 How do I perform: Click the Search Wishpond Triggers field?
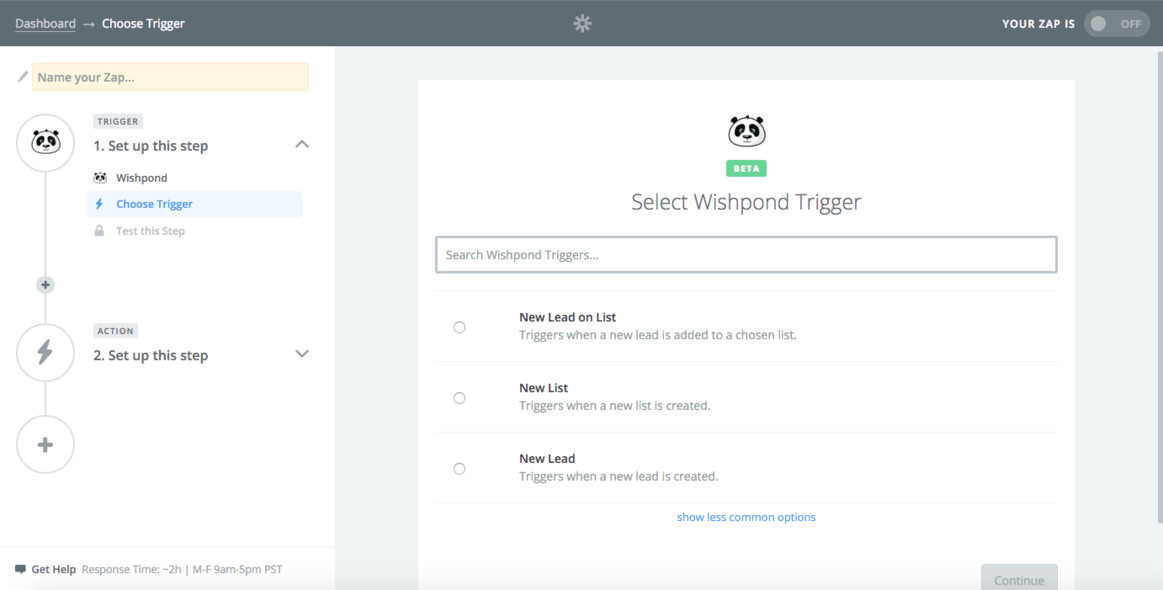pyautogui.click(x=746, y=255)
